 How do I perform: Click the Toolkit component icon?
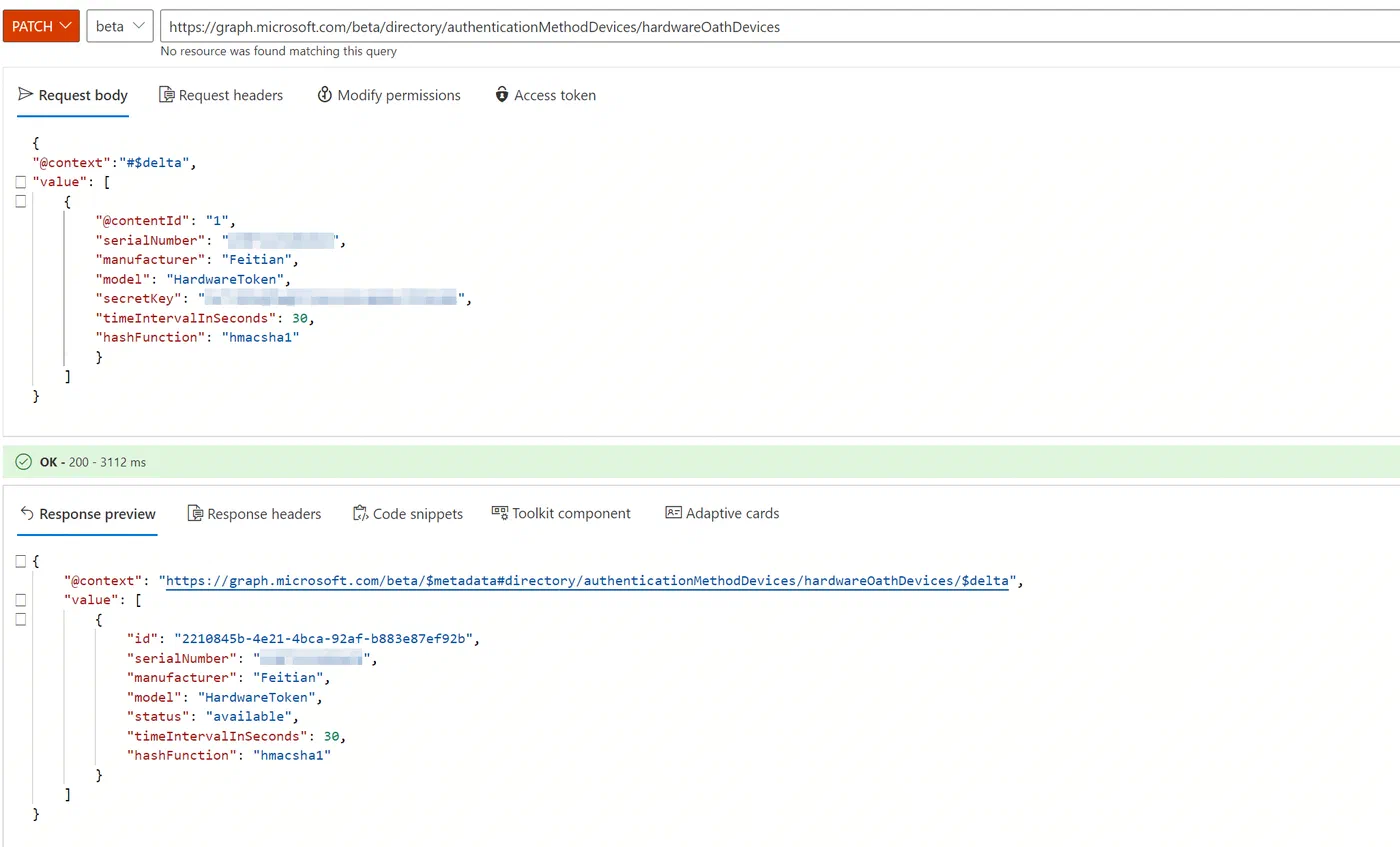point(500,512)
